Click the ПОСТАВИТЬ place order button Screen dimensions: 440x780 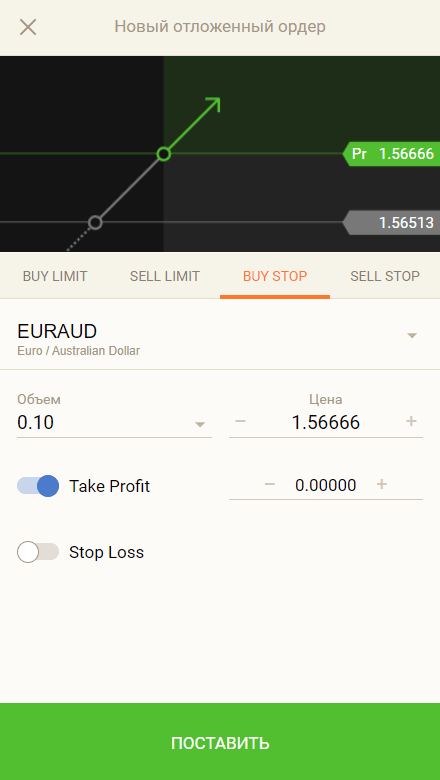point(220,742)
